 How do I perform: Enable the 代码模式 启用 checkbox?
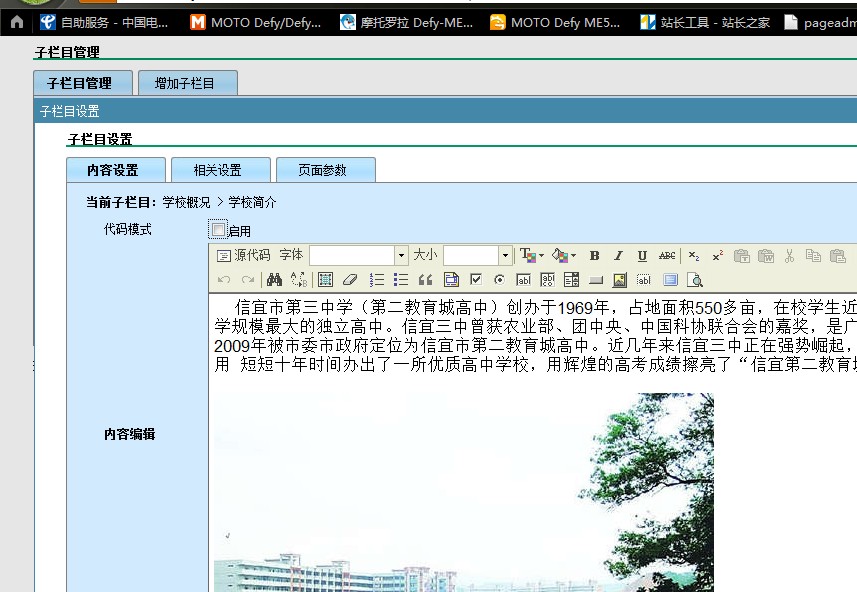219,230
